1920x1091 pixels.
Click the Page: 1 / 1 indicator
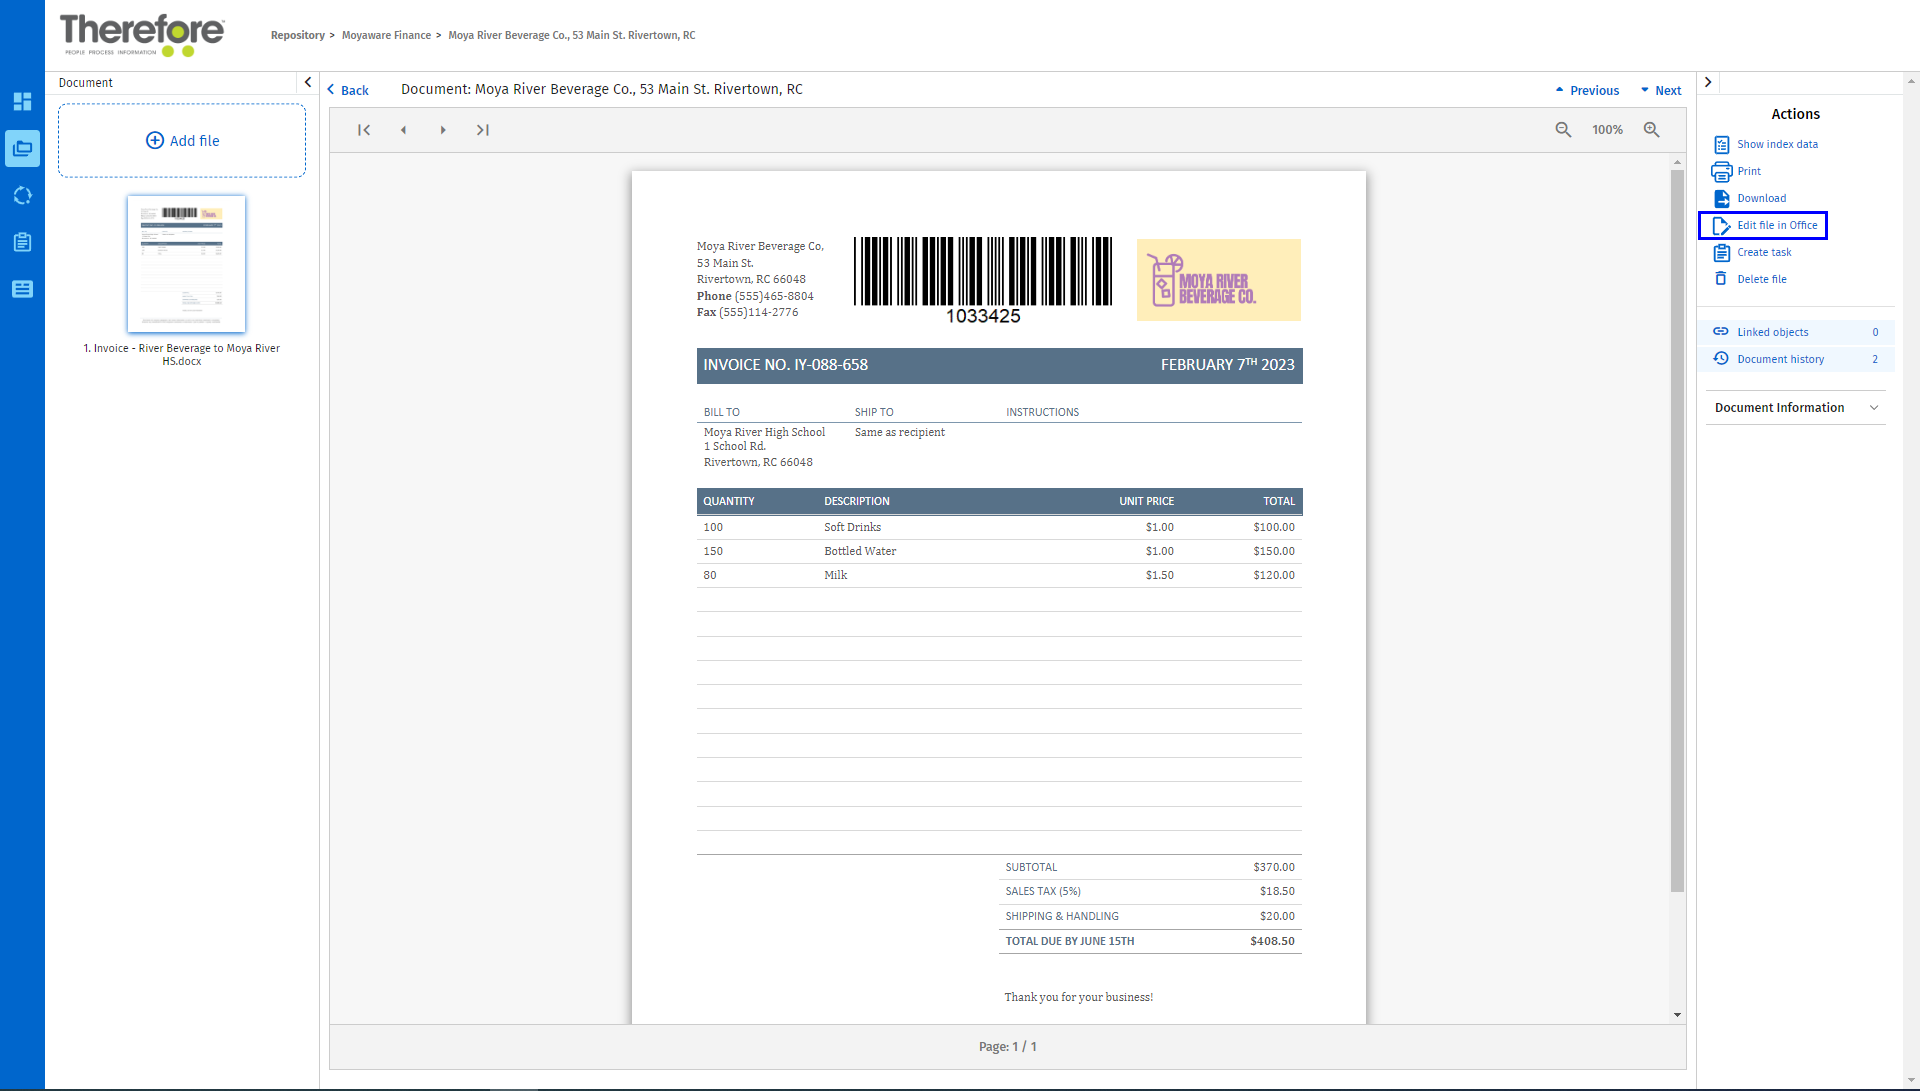pyautogui.click(x=1007, y=1047)
